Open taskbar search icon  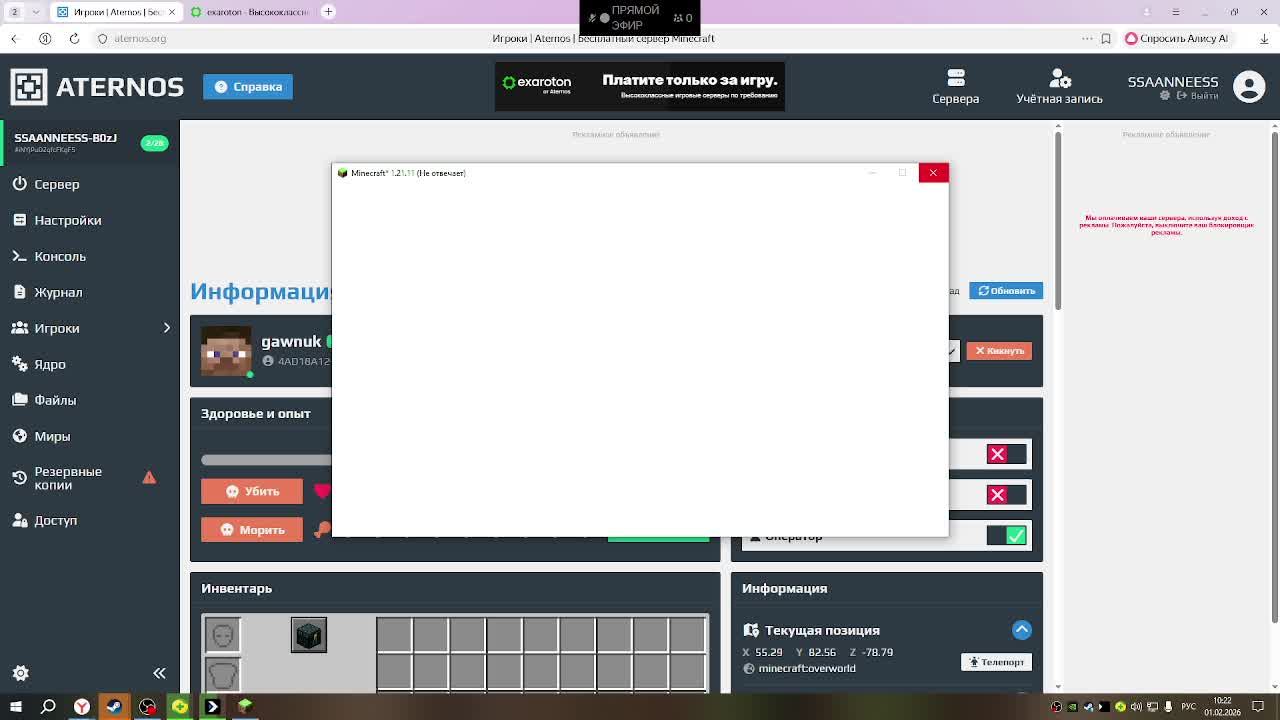(x=48, y=707)
